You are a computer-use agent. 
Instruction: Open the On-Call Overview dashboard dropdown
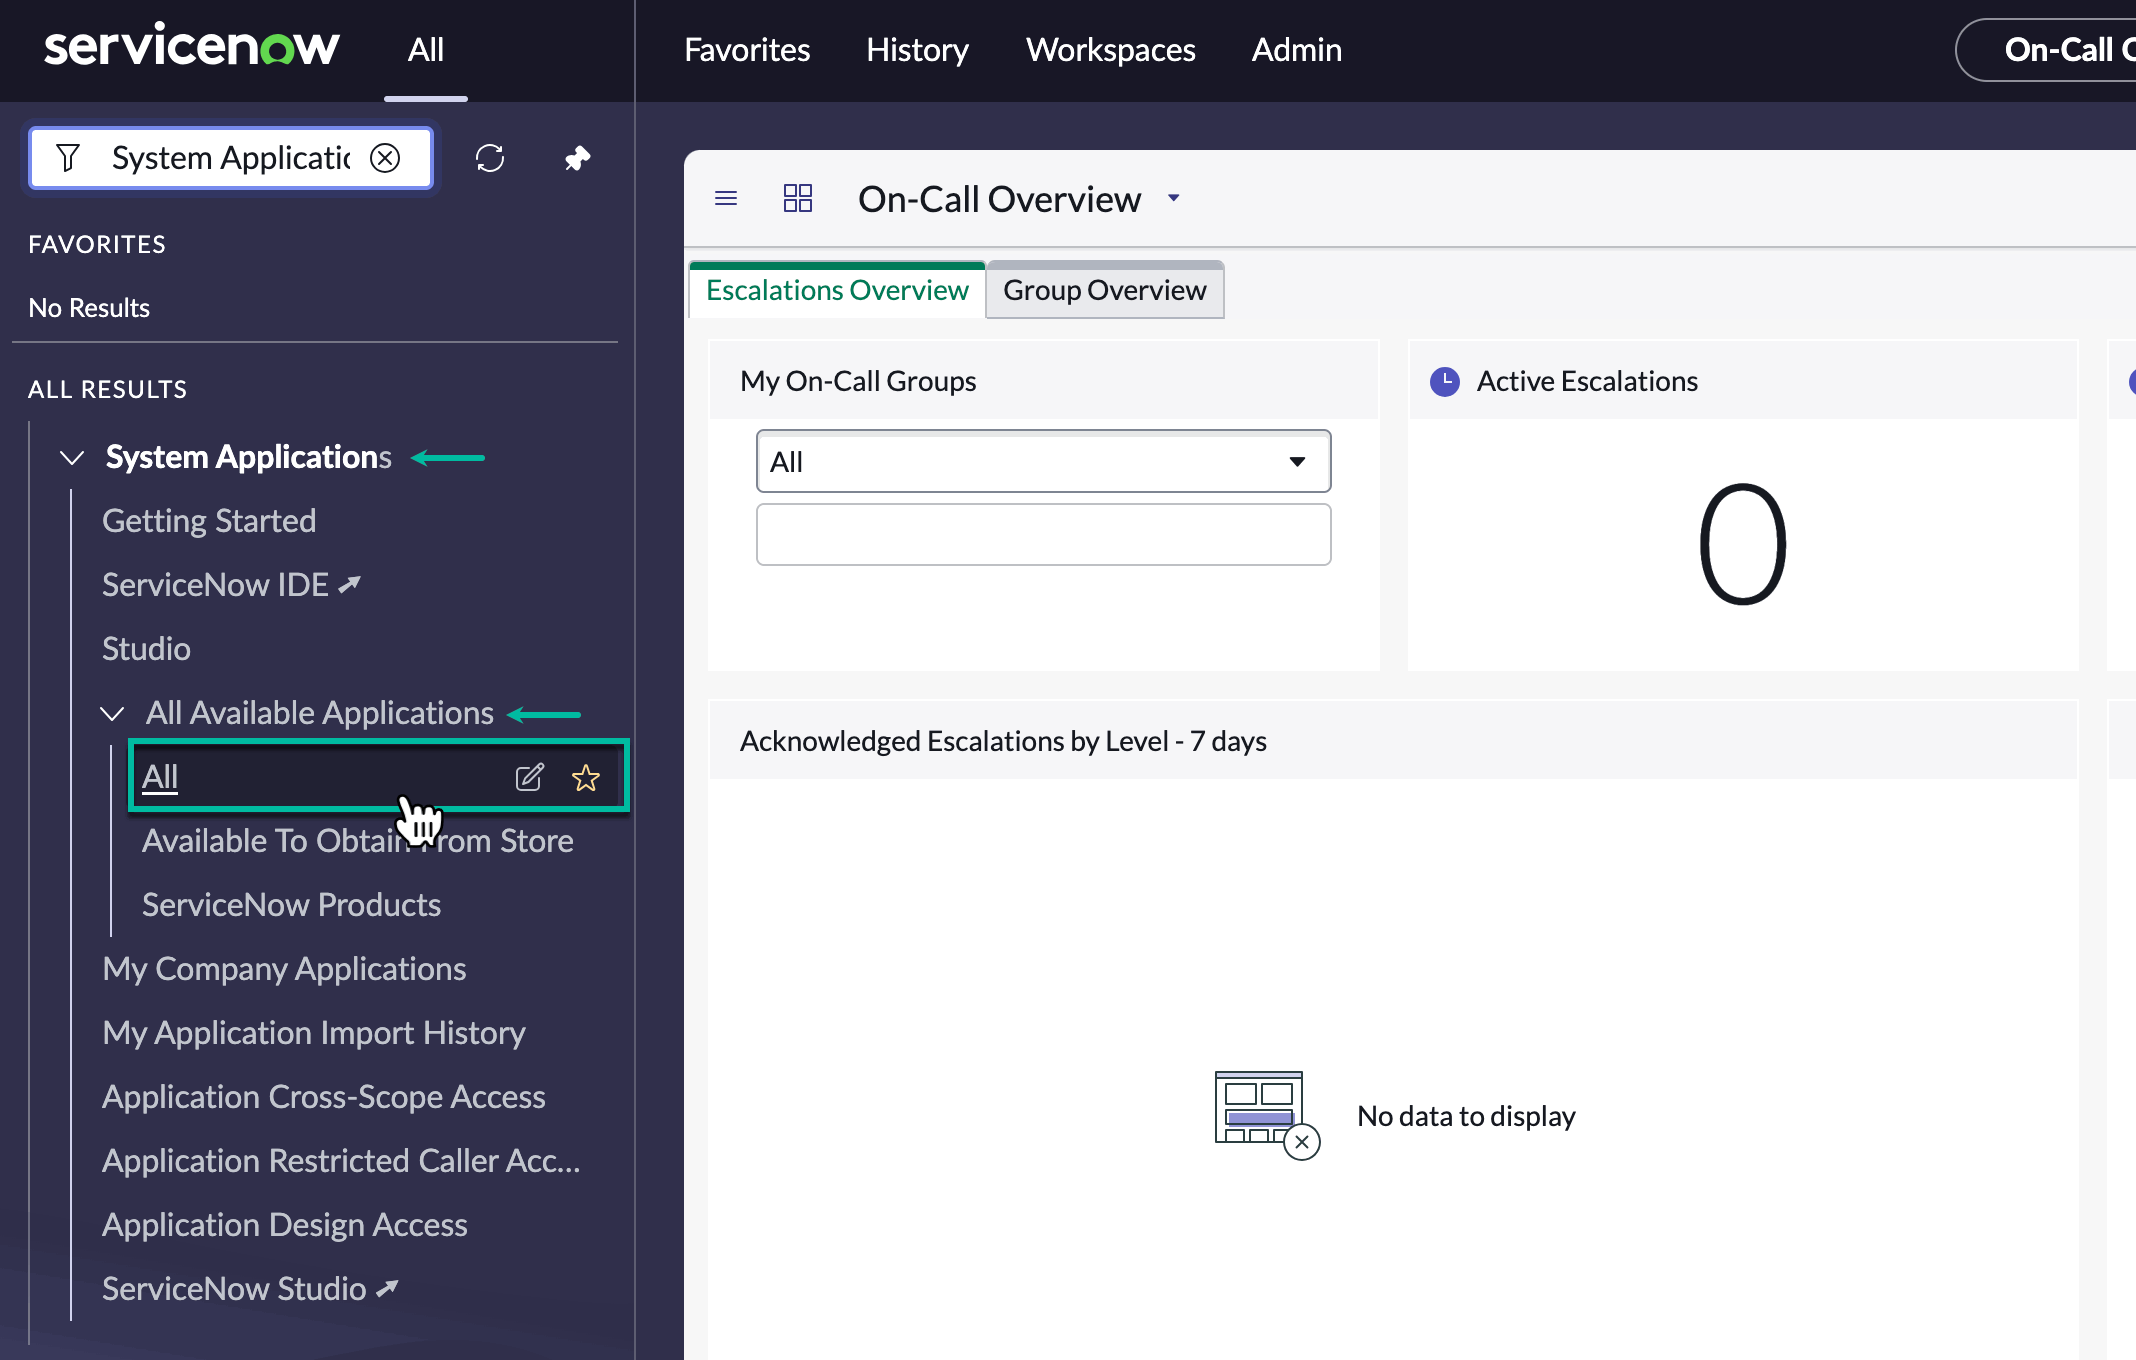pos(1173,198)
